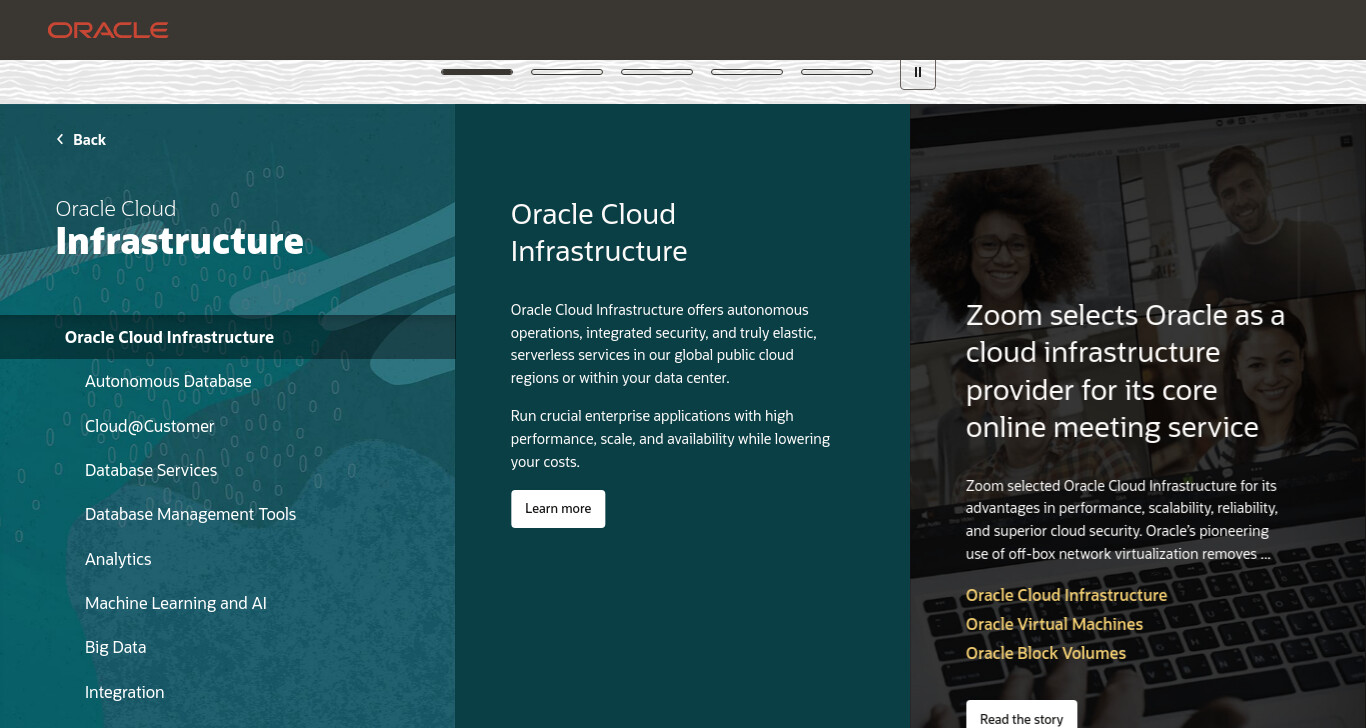Viewport: 1366px width, 728px height.
Task: Select the first carousel slide indicator
Action: (477, 72)
